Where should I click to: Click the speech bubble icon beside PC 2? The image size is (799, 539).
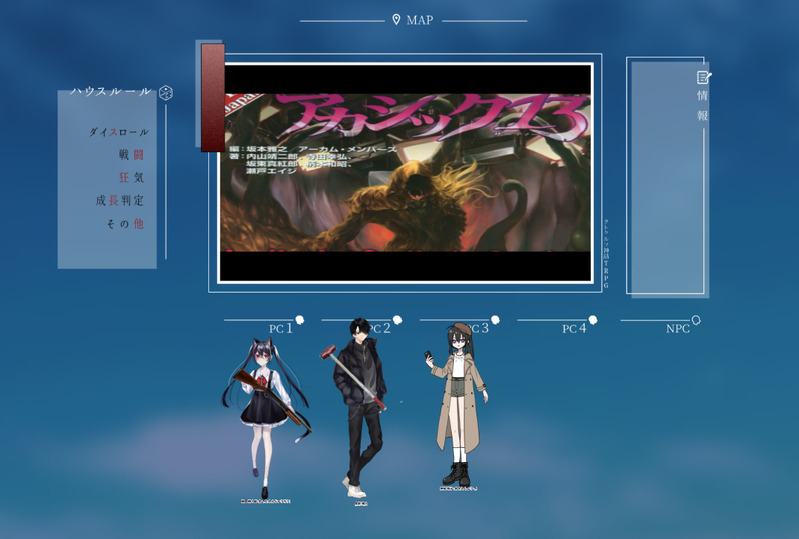pos(397,320)
